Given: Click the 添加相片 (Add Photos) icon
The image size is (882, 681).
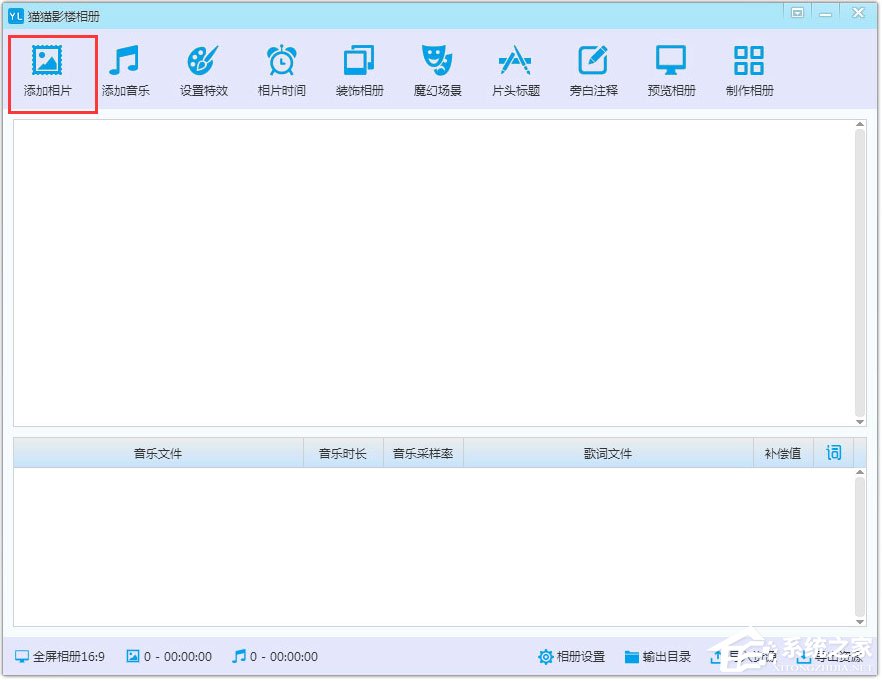Looking at the screenshot, I should 48,71.
